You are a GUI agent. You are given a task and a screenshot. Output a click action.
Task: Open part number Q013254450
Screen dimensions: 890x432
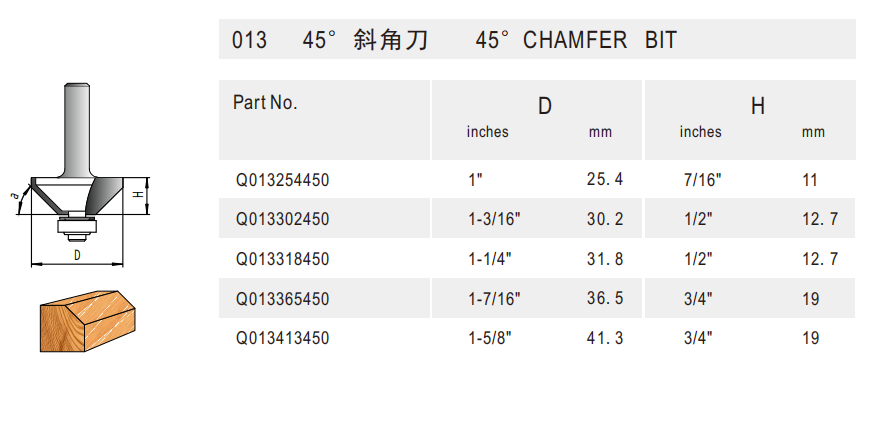click(x=283, y=181)
